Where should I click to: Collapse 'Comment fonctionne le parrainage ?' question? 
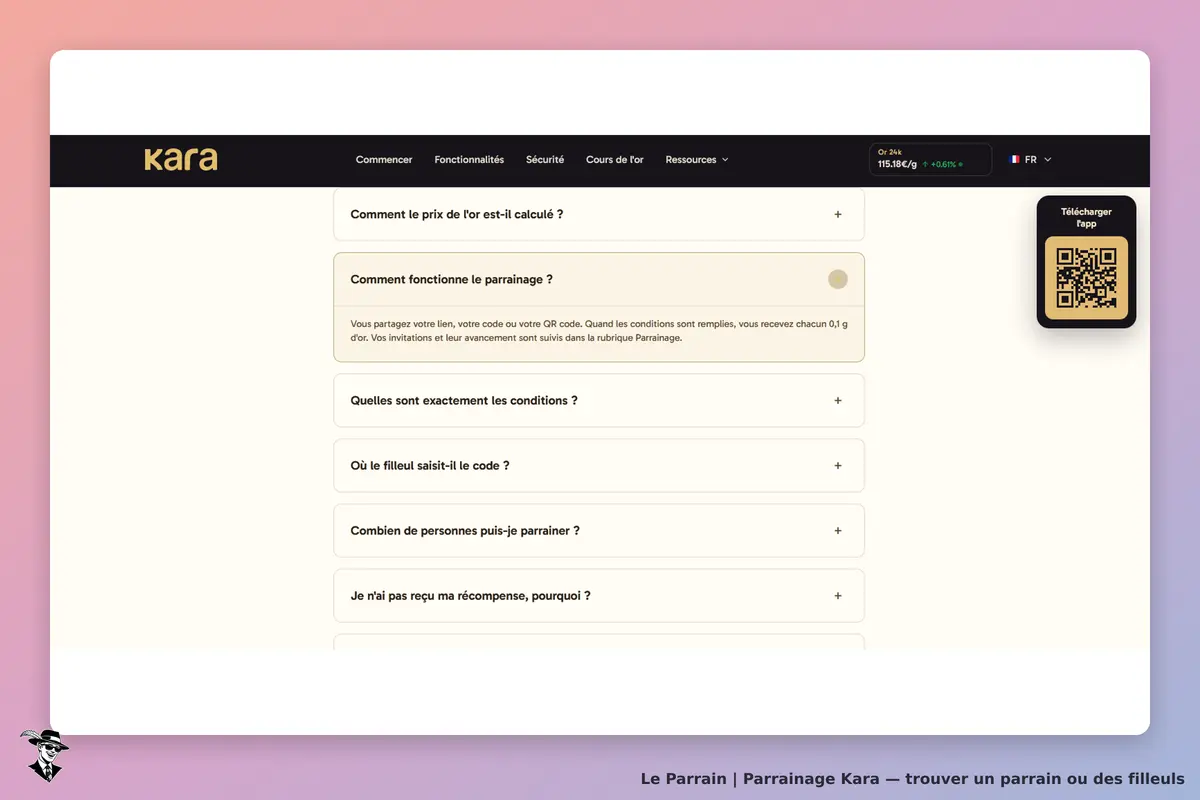point(599,280)
